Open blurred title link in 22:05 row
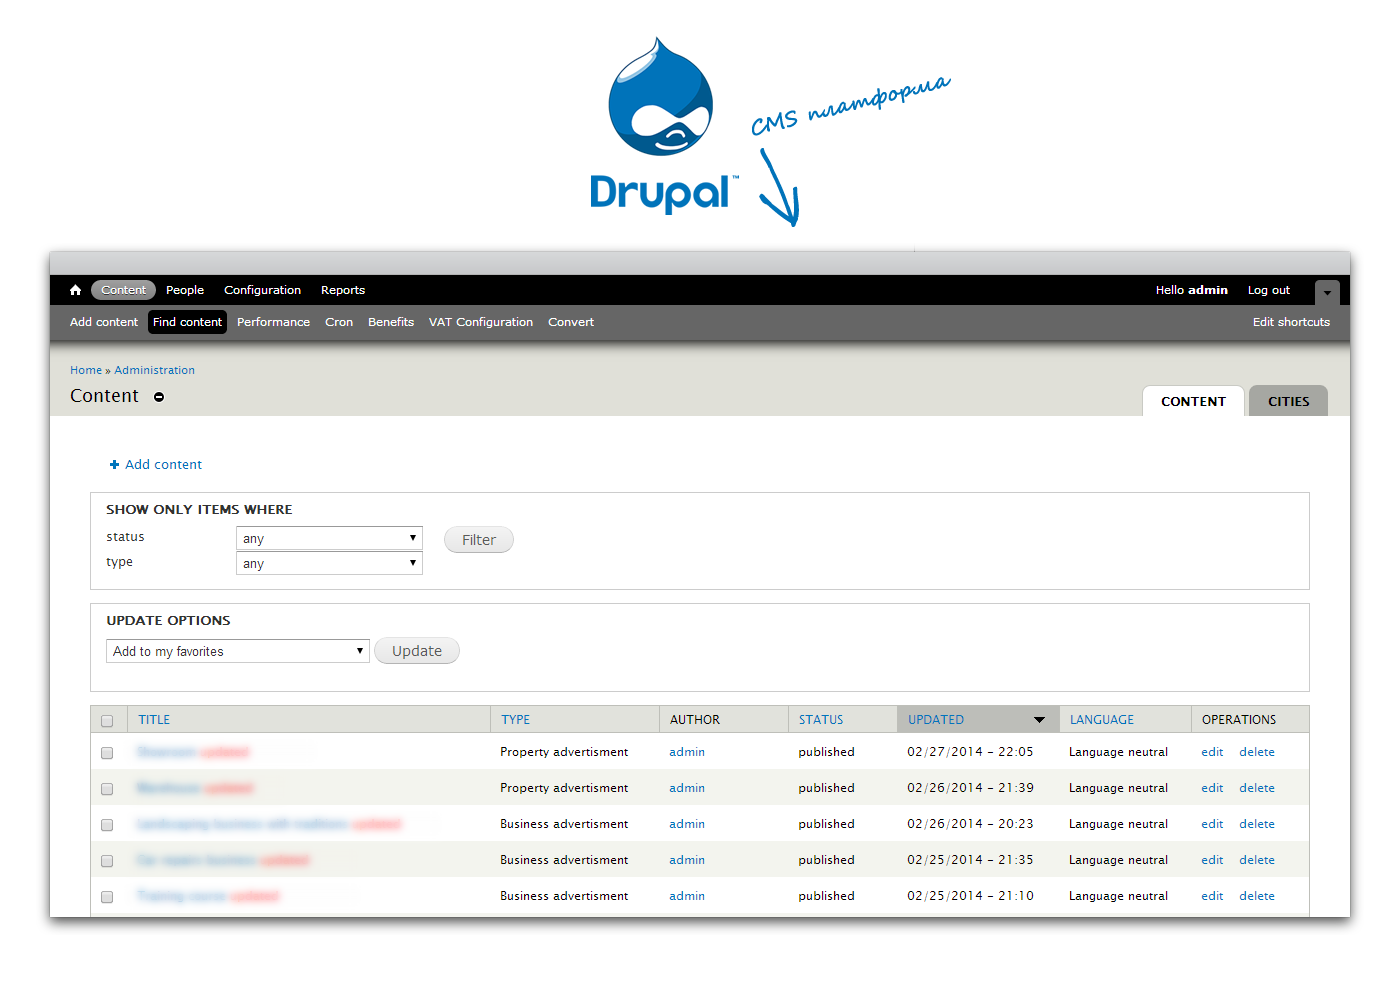 point(167,752)
